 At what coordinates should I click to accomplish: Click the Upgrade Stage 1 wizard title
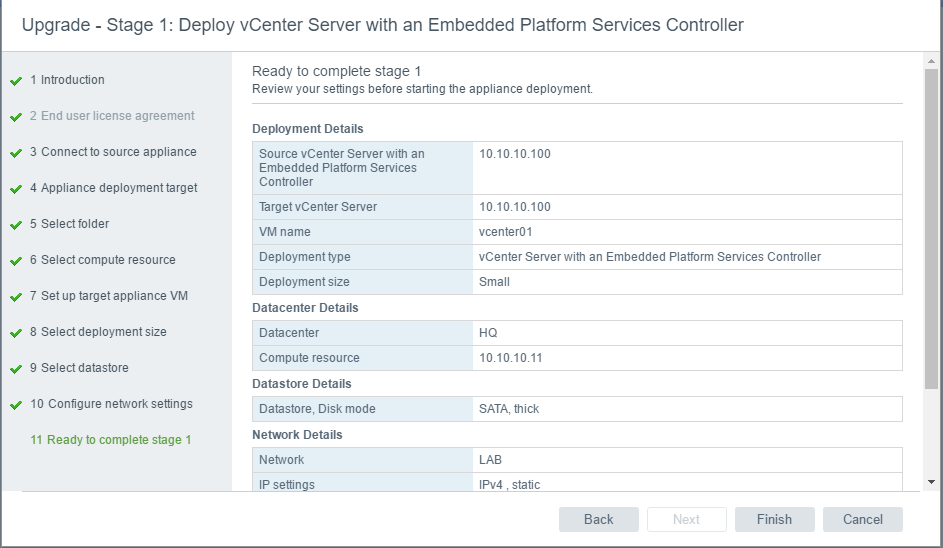(382, 25)
